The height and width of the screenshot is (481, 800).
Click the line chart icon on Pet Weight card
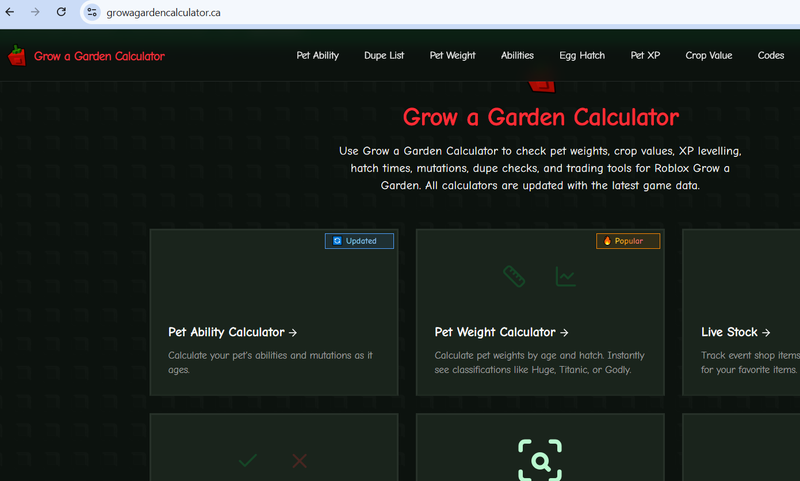click(x=566, y=276)
